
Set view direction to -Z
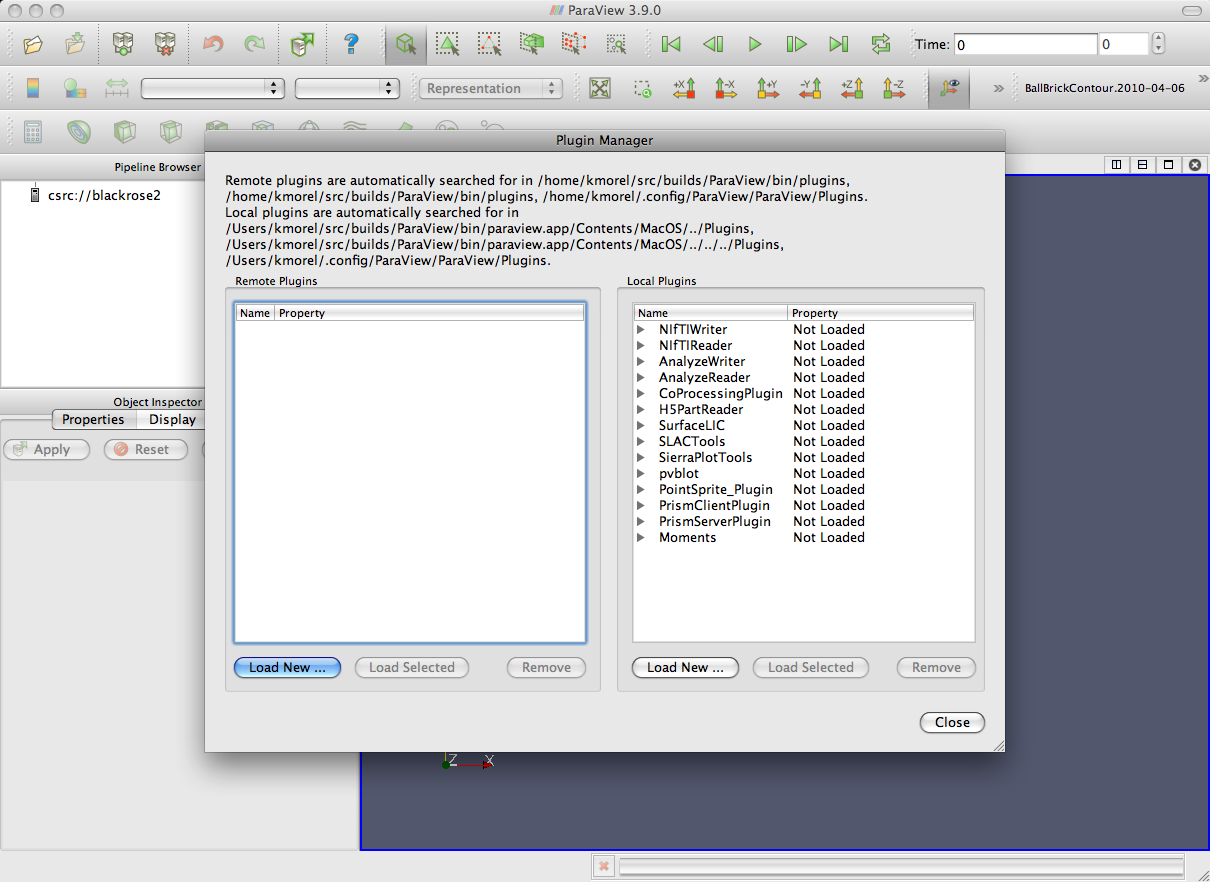[x=894, y=88]
